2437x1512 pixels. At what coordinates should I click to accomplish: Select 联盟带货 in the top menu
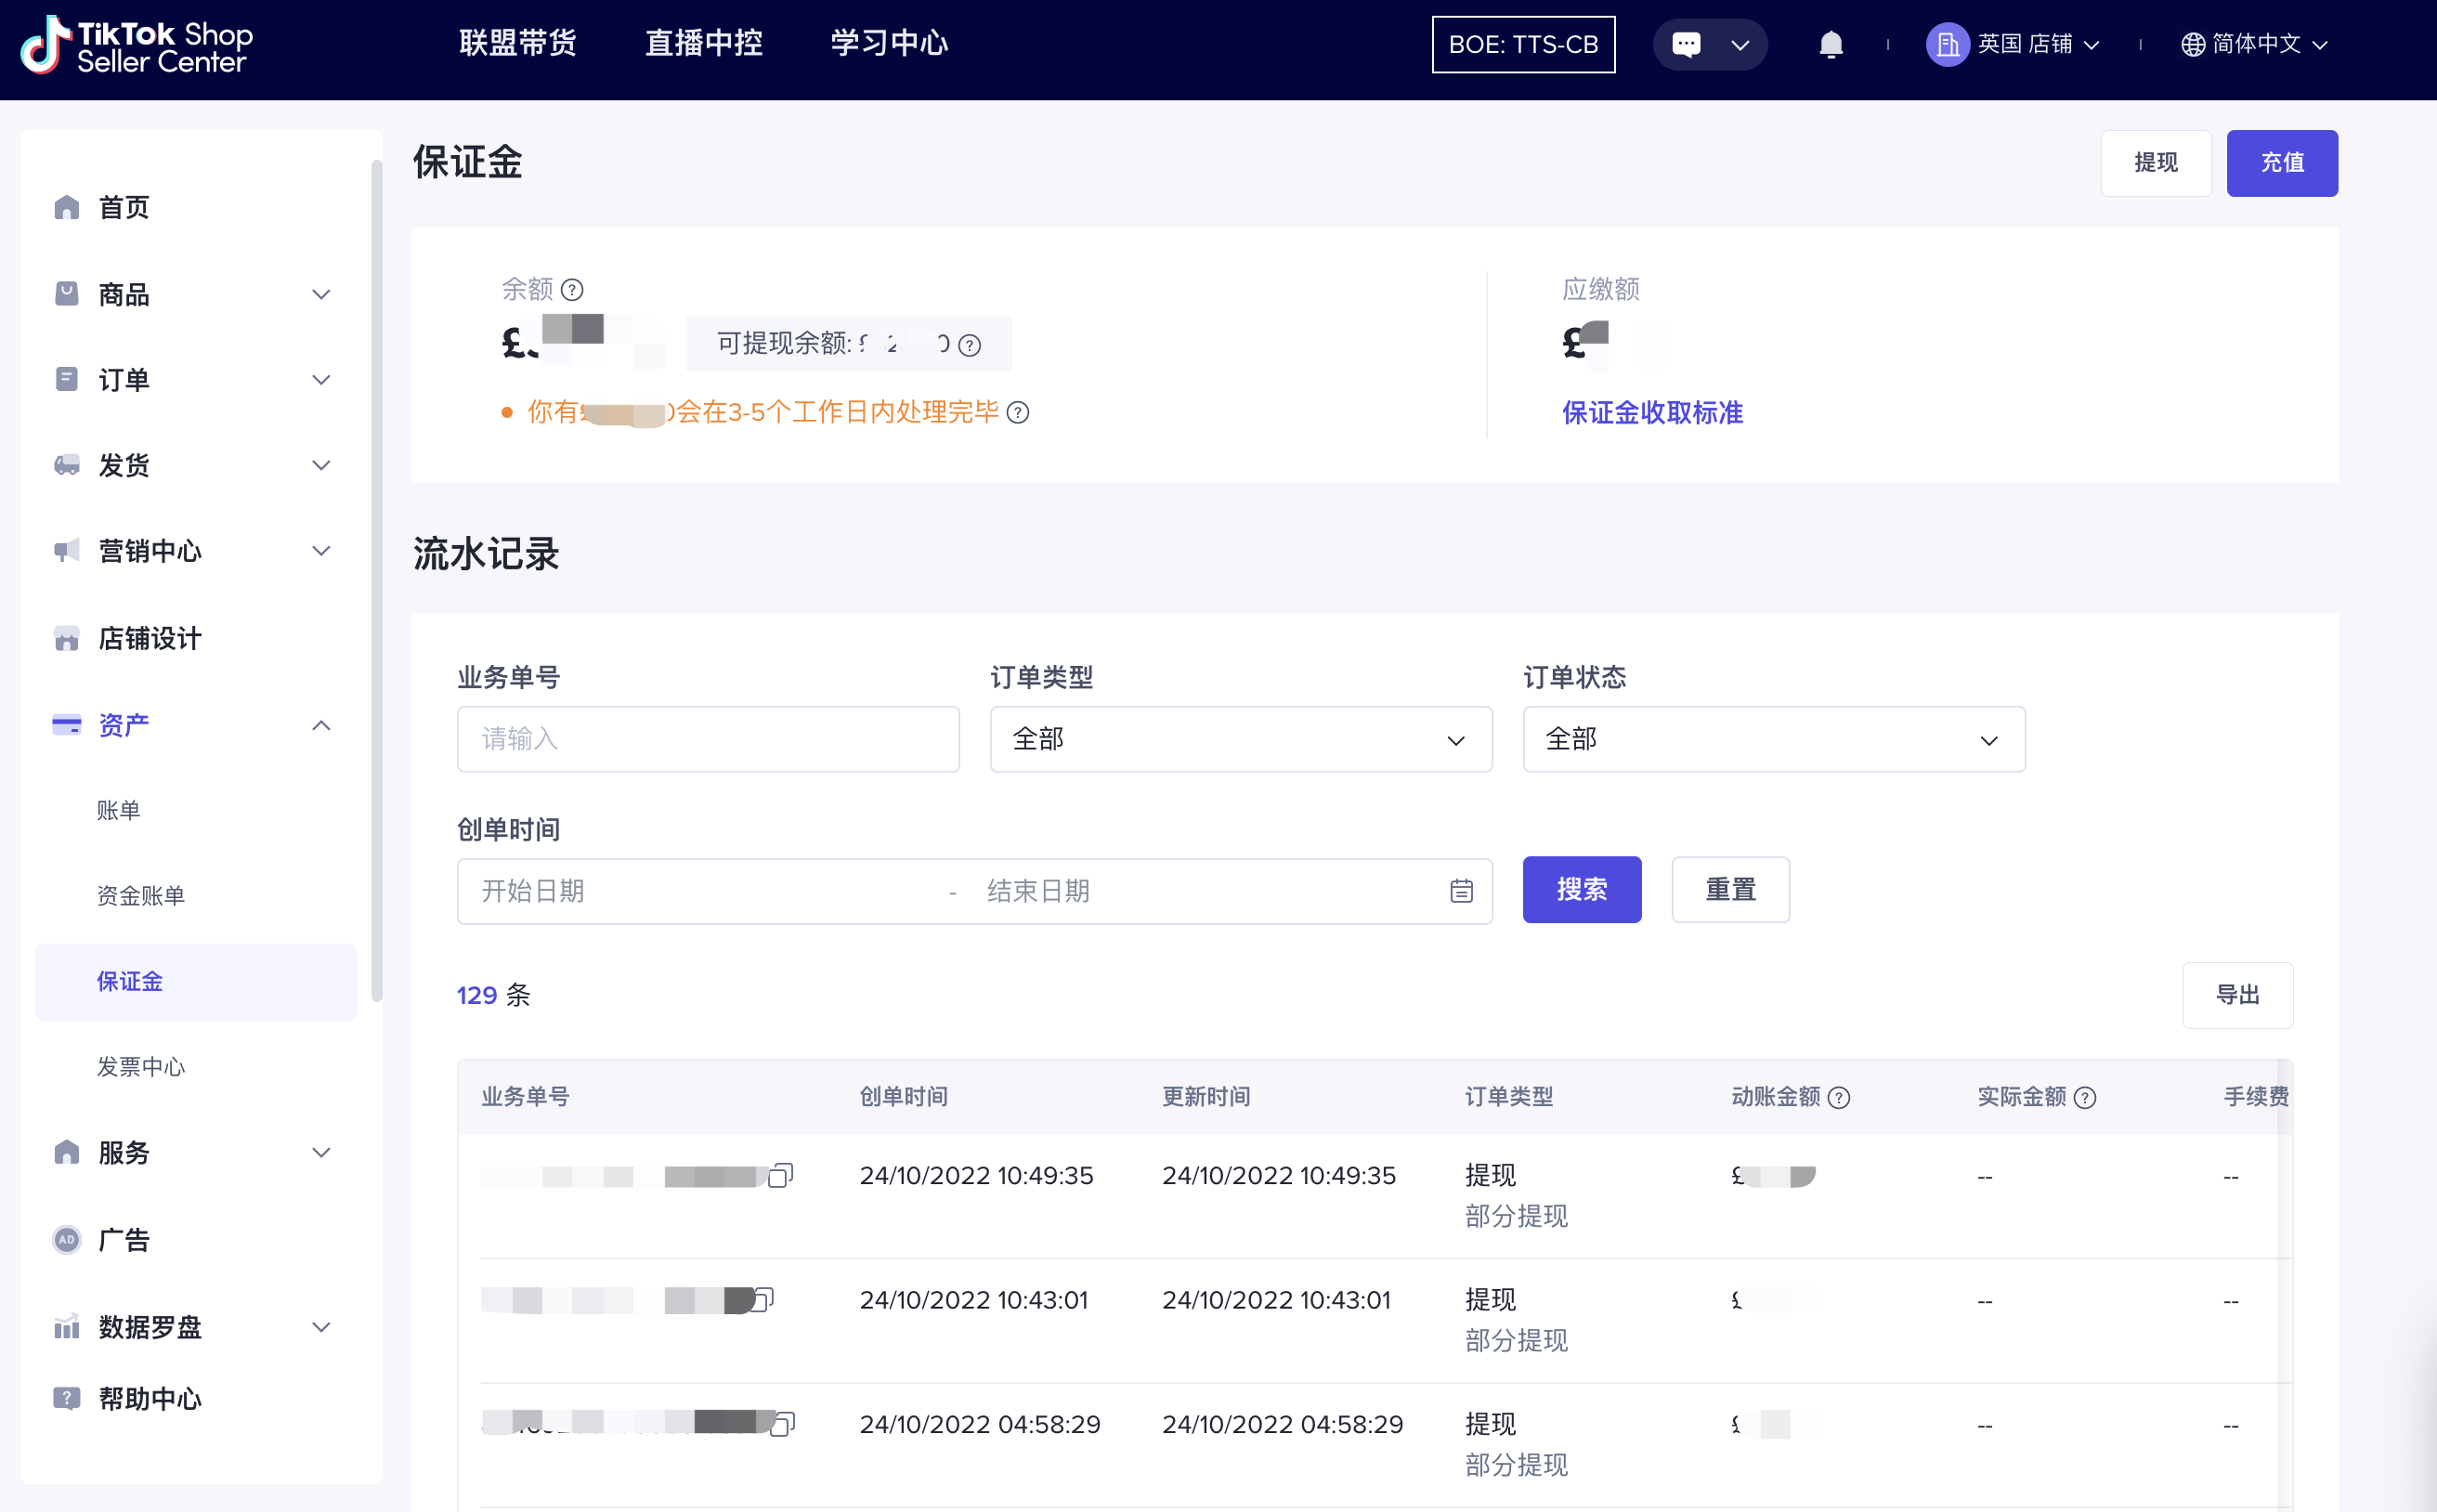coord(517,43)
